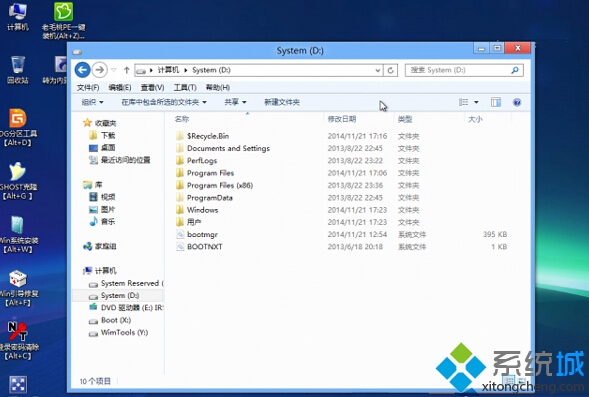The image size is (589, 397).
Task: Launch 登录密码清除 desktop icon
Action: 19,341
